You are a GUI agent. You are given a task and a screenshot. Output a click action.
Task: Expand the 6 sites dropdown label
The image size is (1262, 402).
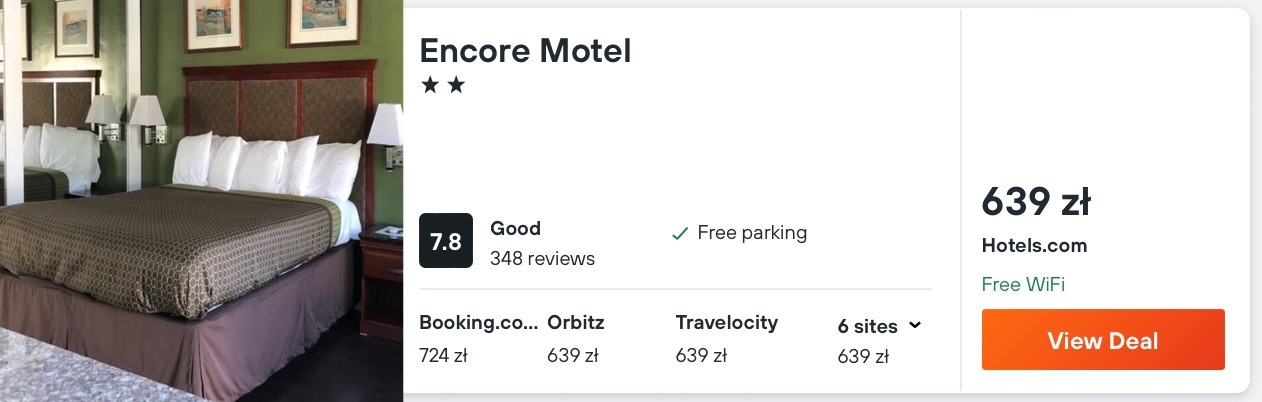tap(867, 326)
